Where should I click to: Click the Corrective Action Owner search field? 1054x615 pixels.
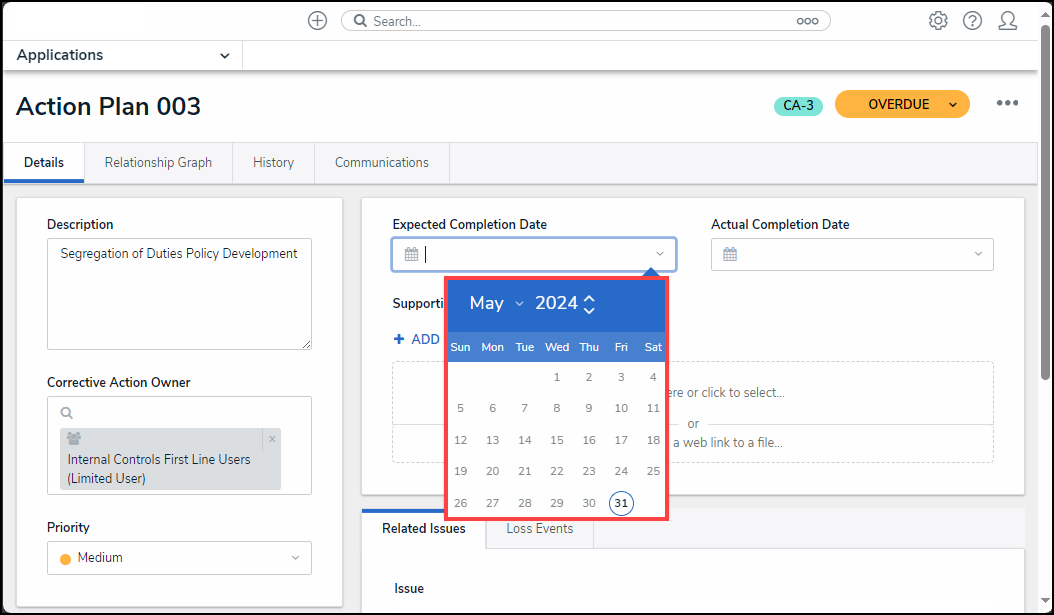click(179, 413)
